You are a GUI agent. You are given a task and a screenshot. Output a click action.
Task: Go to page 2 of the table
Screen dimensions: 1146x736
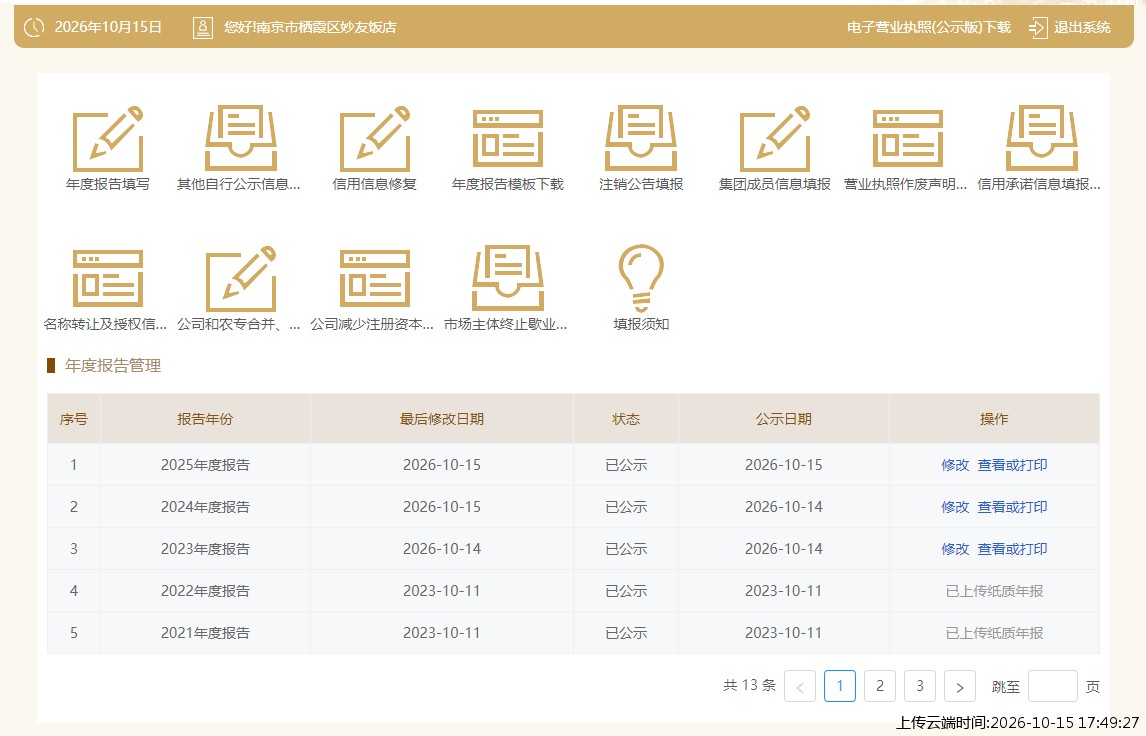pyautogui.click(x=880, y=686)
